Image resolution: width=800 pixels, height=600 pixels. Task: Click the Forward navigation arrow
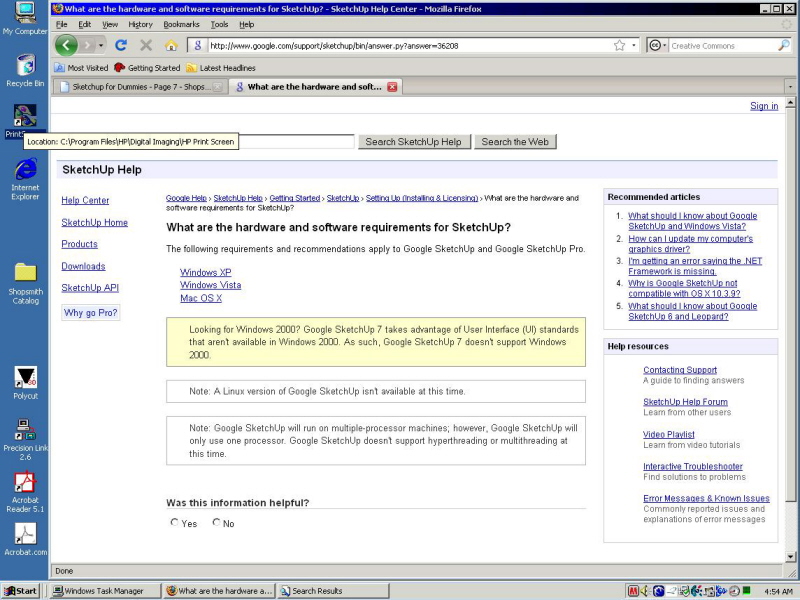click(x=87, y=45)
